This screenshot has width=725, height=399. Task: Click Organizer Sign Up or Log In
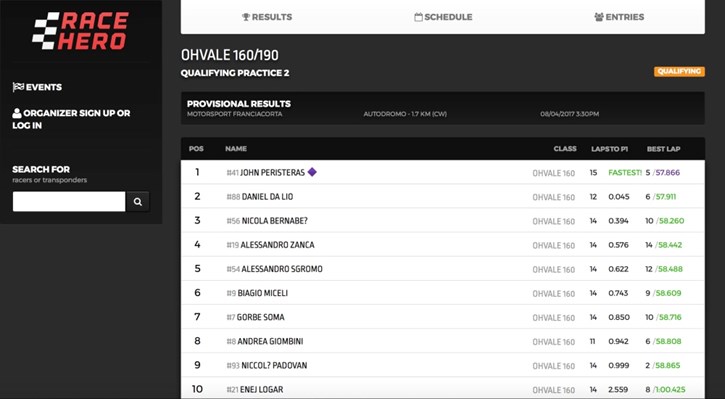(71, 119)
